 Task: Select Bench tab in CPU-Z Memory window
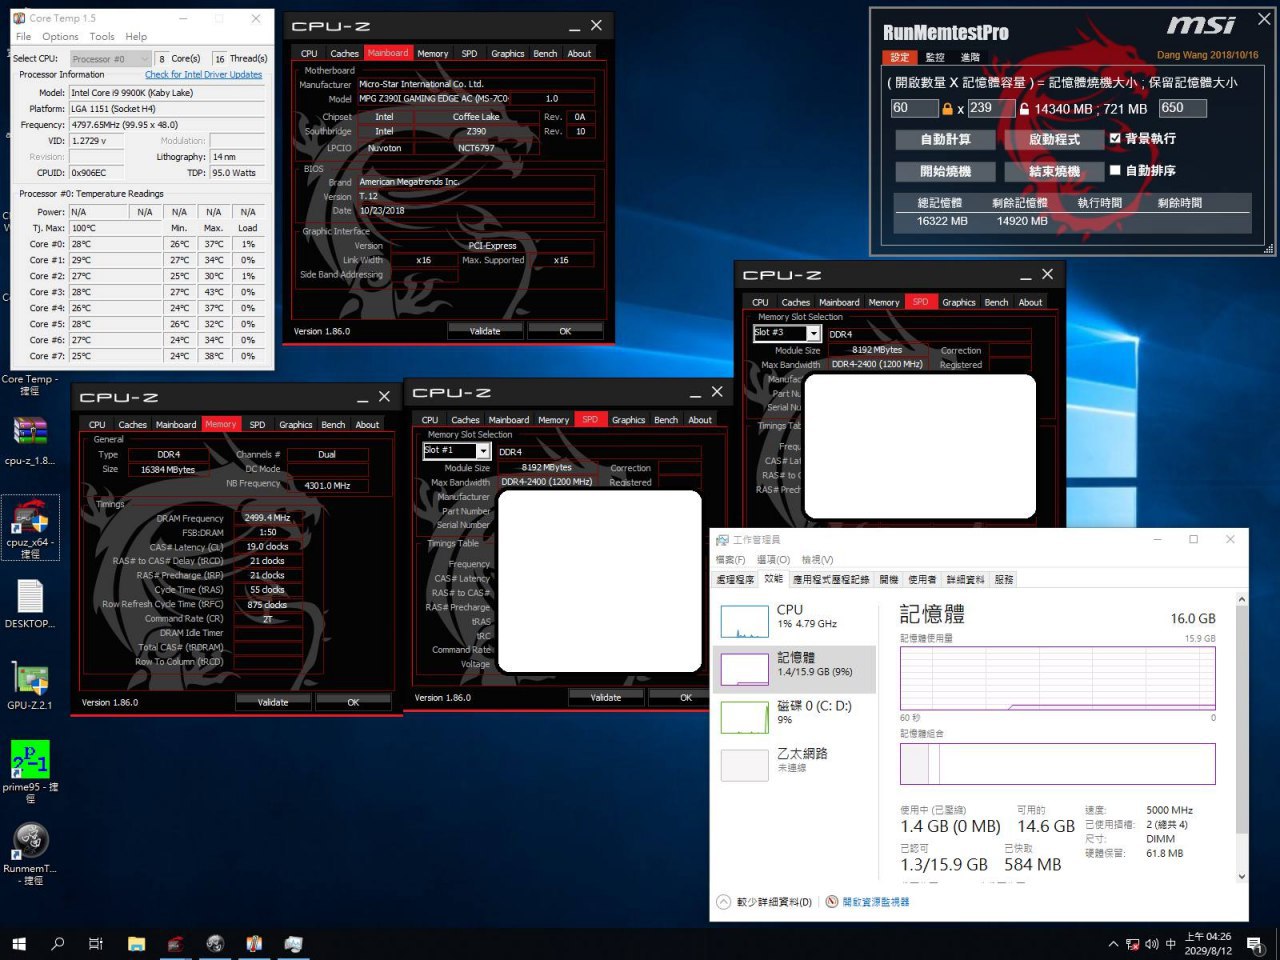333,425
